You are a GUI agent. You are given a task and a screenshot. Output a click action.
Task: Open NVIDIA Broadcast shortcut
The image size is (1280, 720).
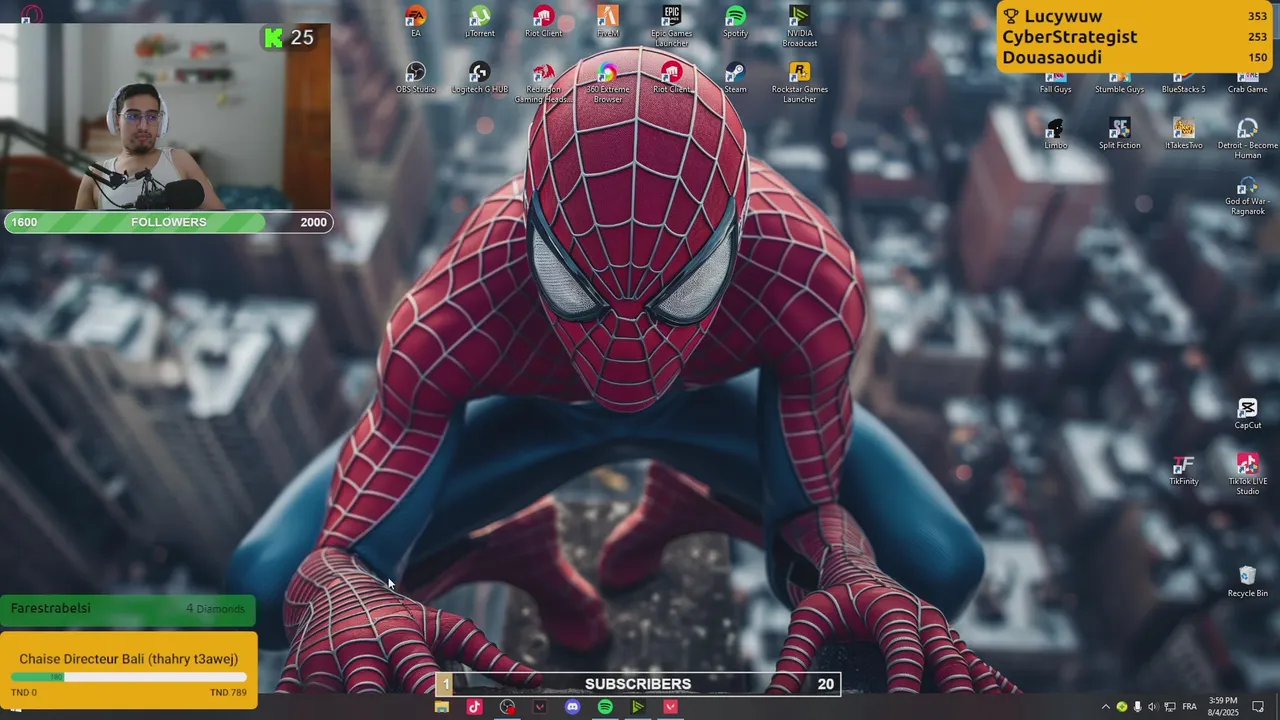point(800,26)
